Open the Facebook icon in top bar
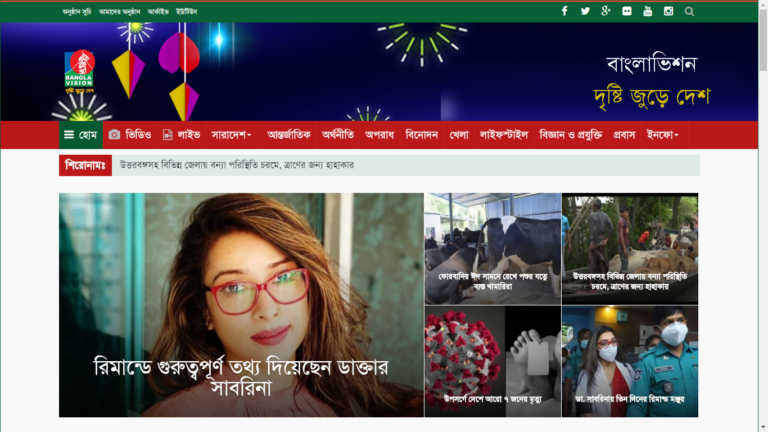This screenshot has width=768, height=432. (x=564, y=11)
